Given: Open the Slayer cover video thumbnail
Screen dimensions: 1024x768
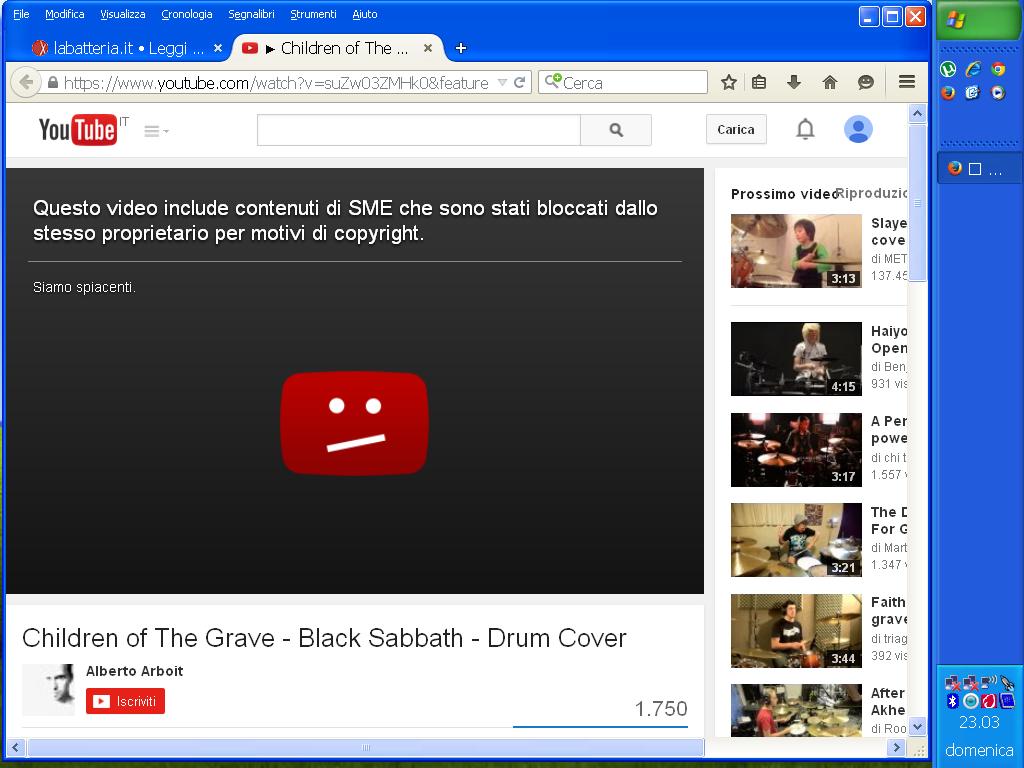Looking at the screenshot, I should (x=796, y=251).
